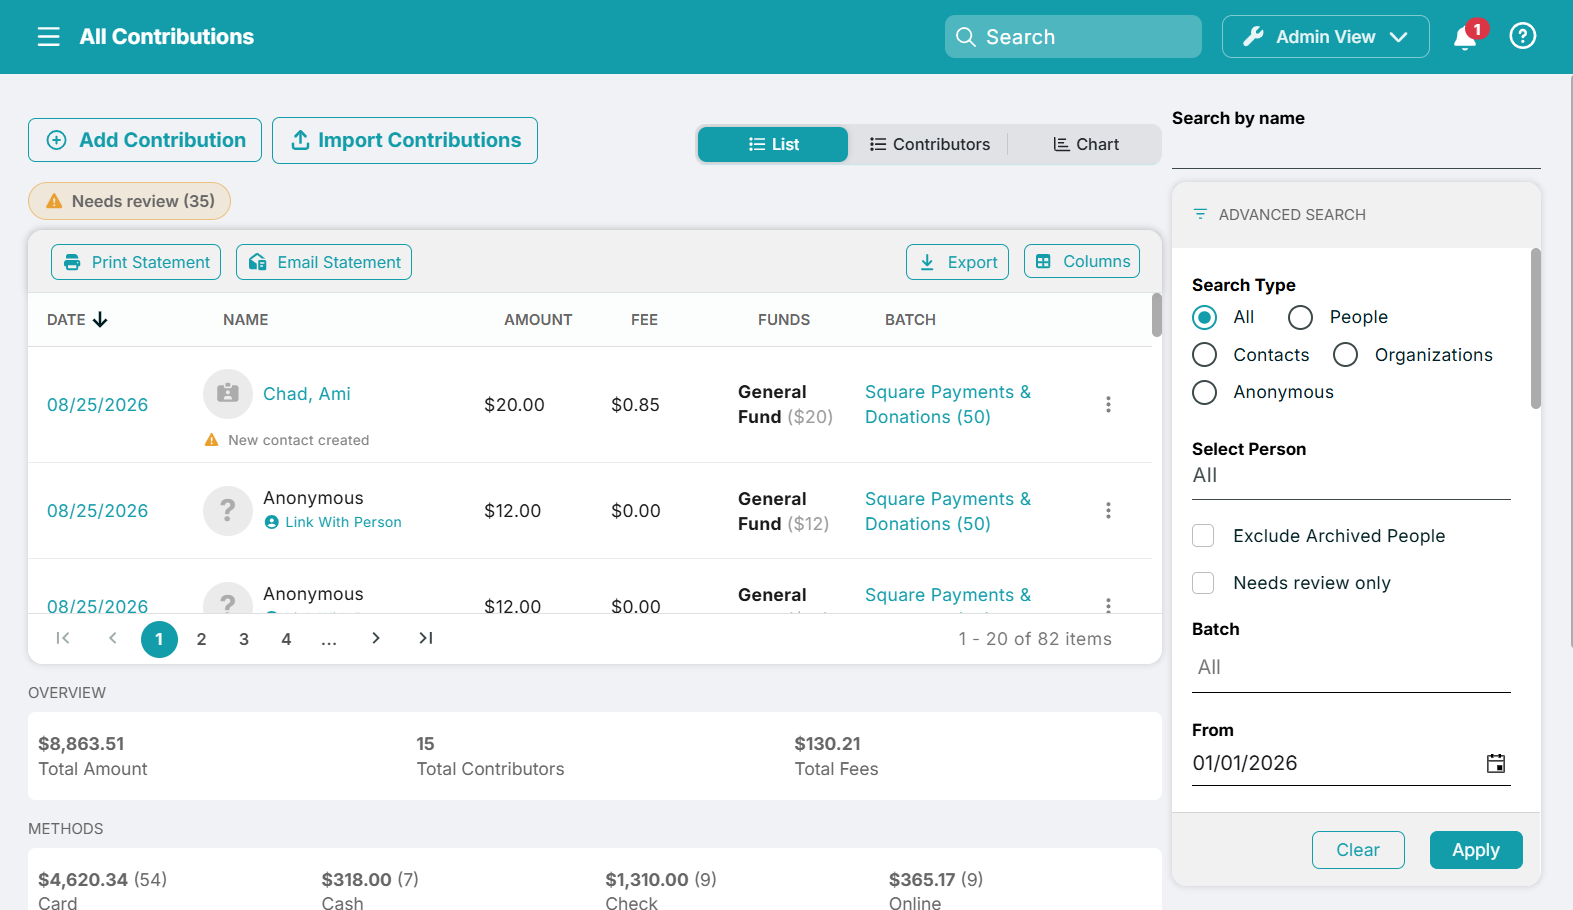The width and height of the screenshot is (1573, 910).
Task: Sort by the Fee column header
Action: coord(644,320)
